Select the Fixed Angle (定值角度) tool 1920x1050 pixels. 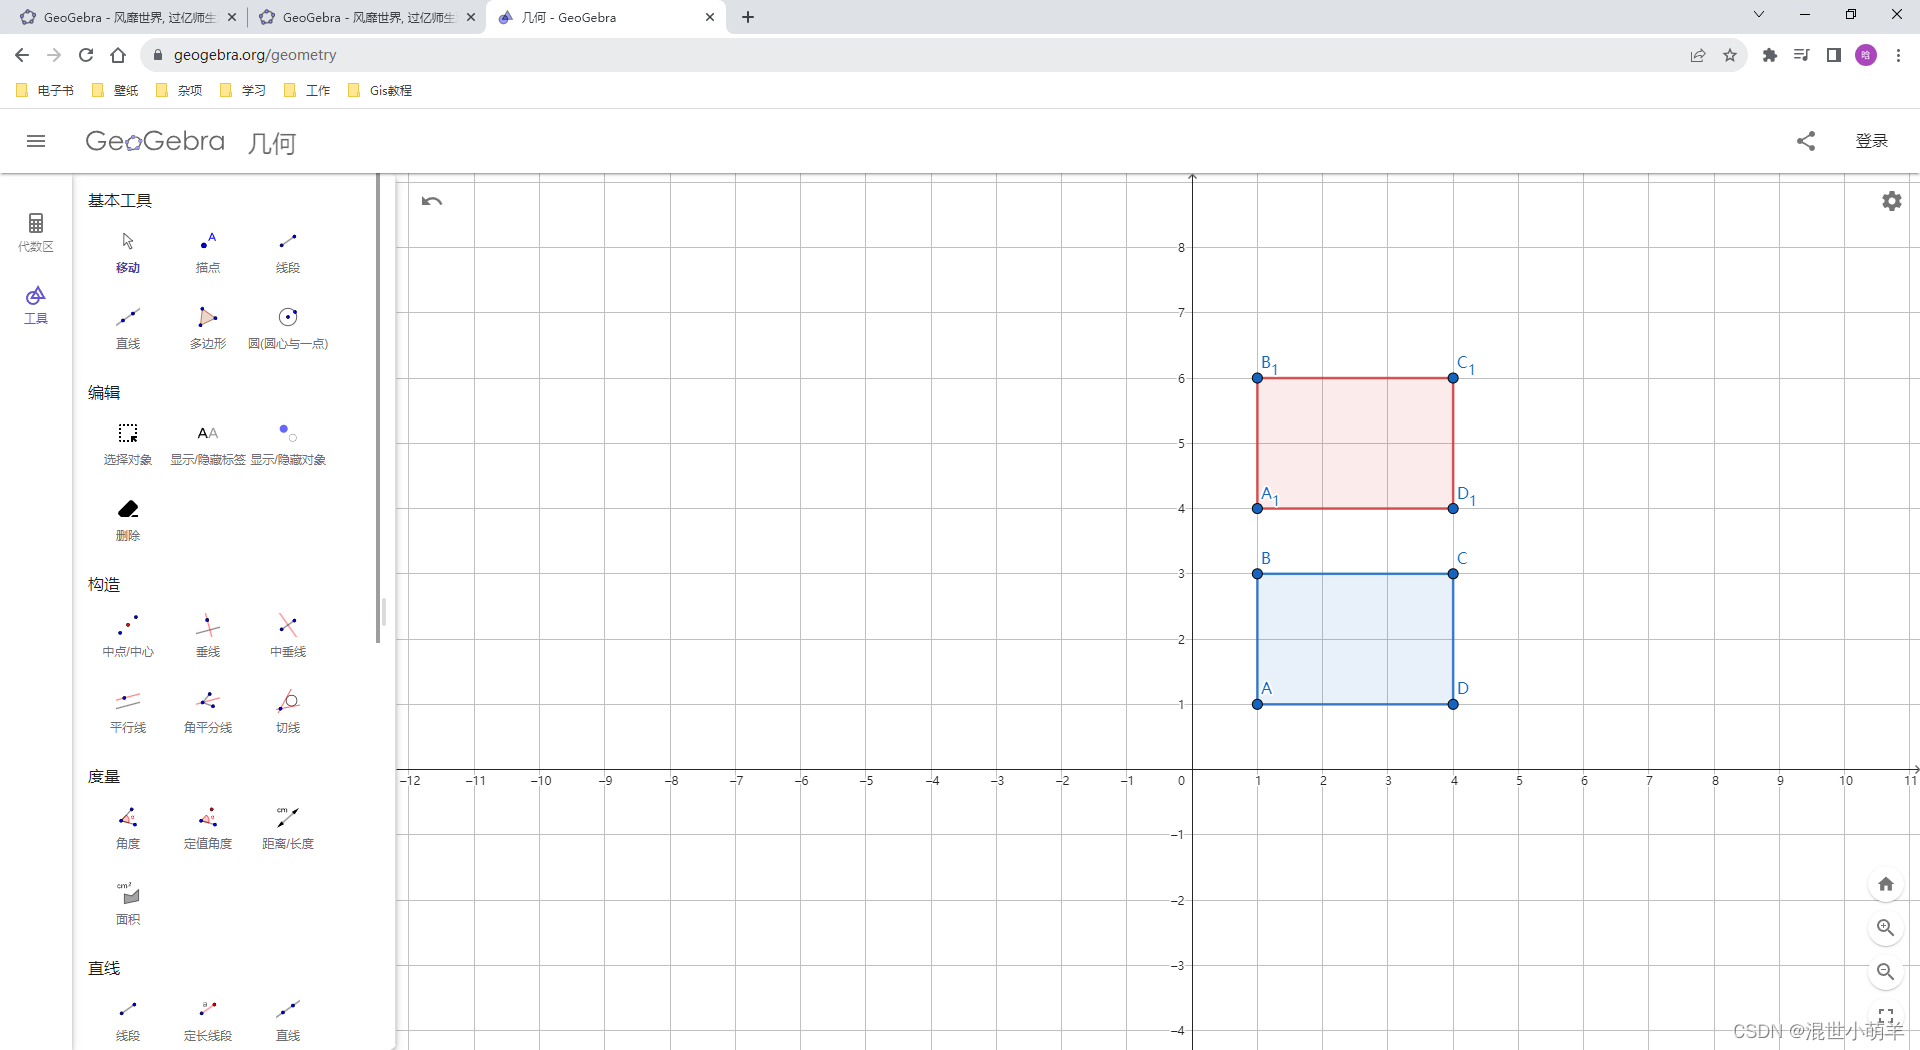(x=208, y=828)
